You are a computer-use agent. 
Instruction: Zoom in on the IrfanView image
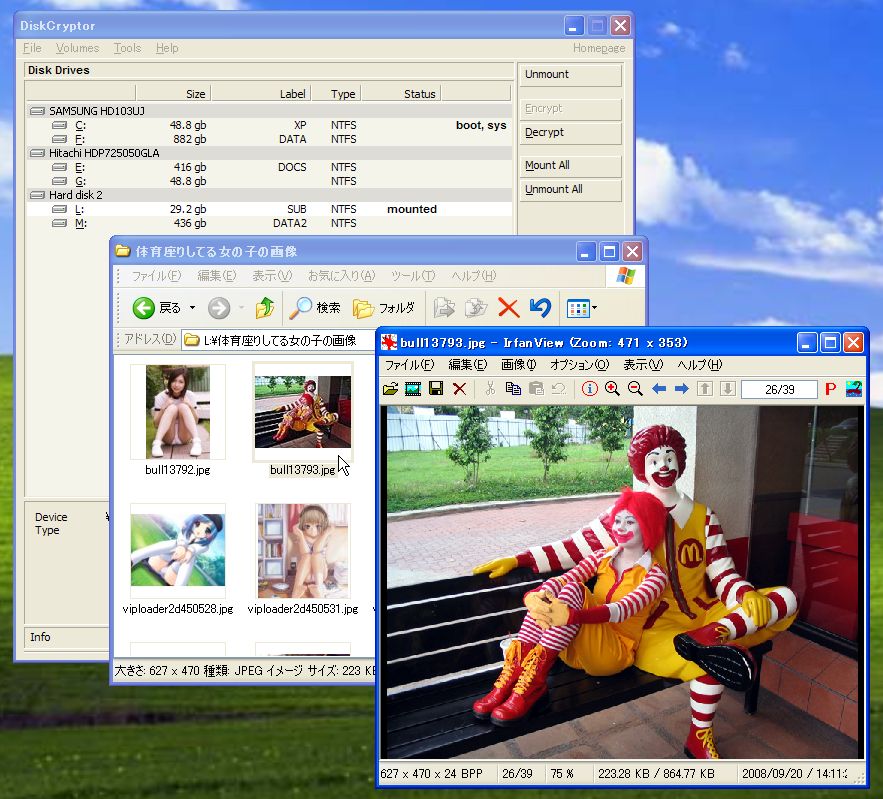point(612,389)
